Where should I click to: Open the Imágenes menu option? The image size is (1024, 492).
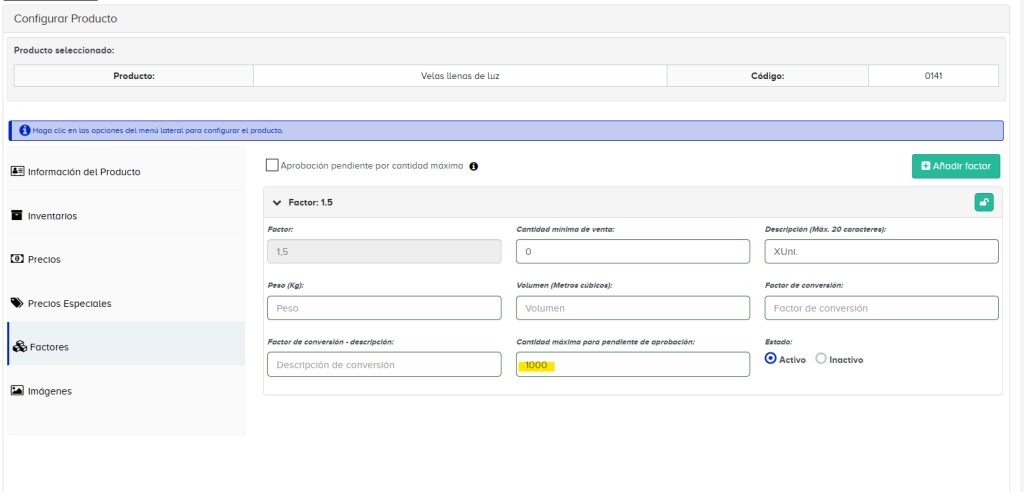[x=126, y=391]
